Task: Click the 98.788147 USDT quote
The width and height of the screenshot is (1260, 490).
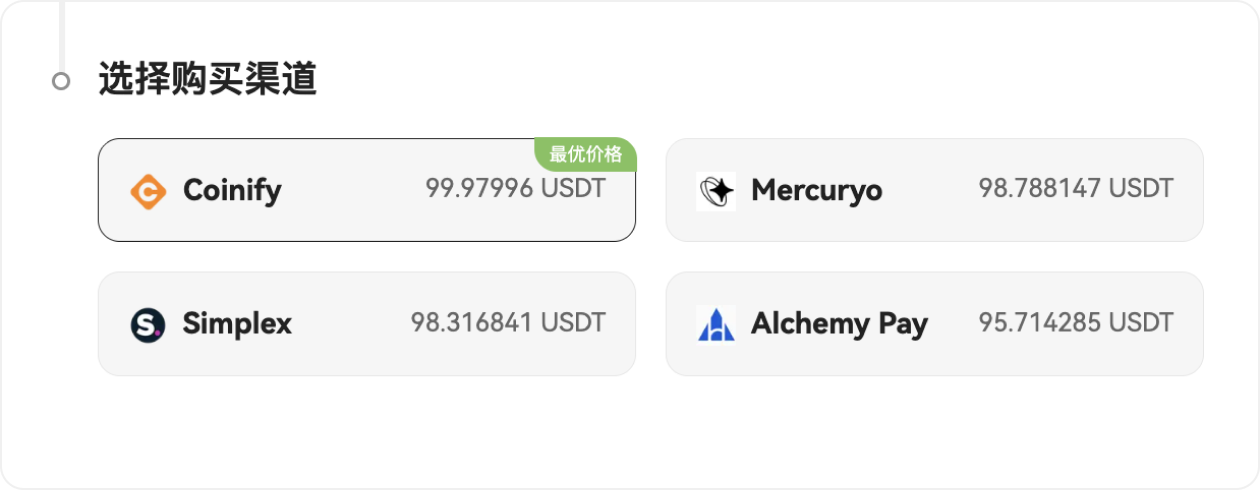Action: pos(1076,188)
